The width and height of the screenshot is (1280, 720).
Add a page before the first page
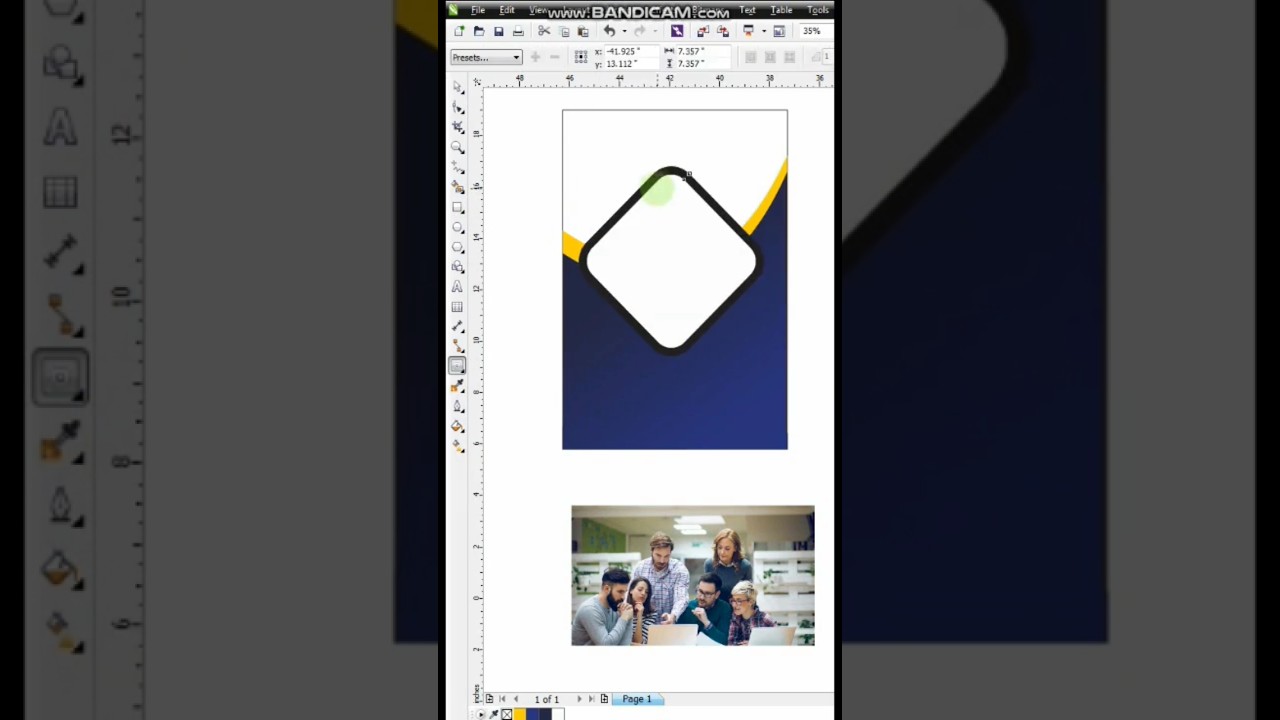click(489, 699)
